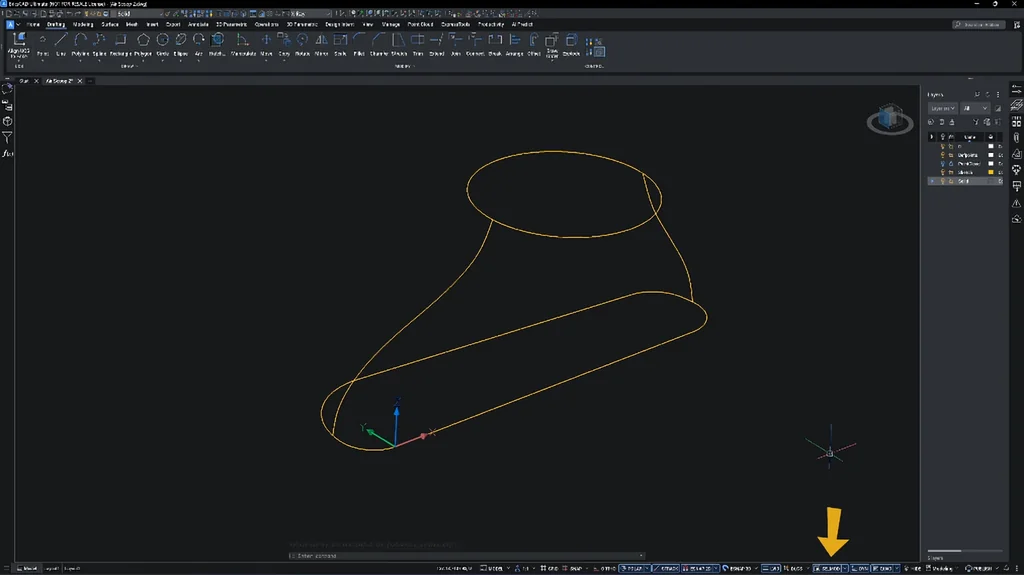The height and width of the screenshot is (575, 1024).
Task: Open the Surface ribbon tab
Action: click(110, 24)
